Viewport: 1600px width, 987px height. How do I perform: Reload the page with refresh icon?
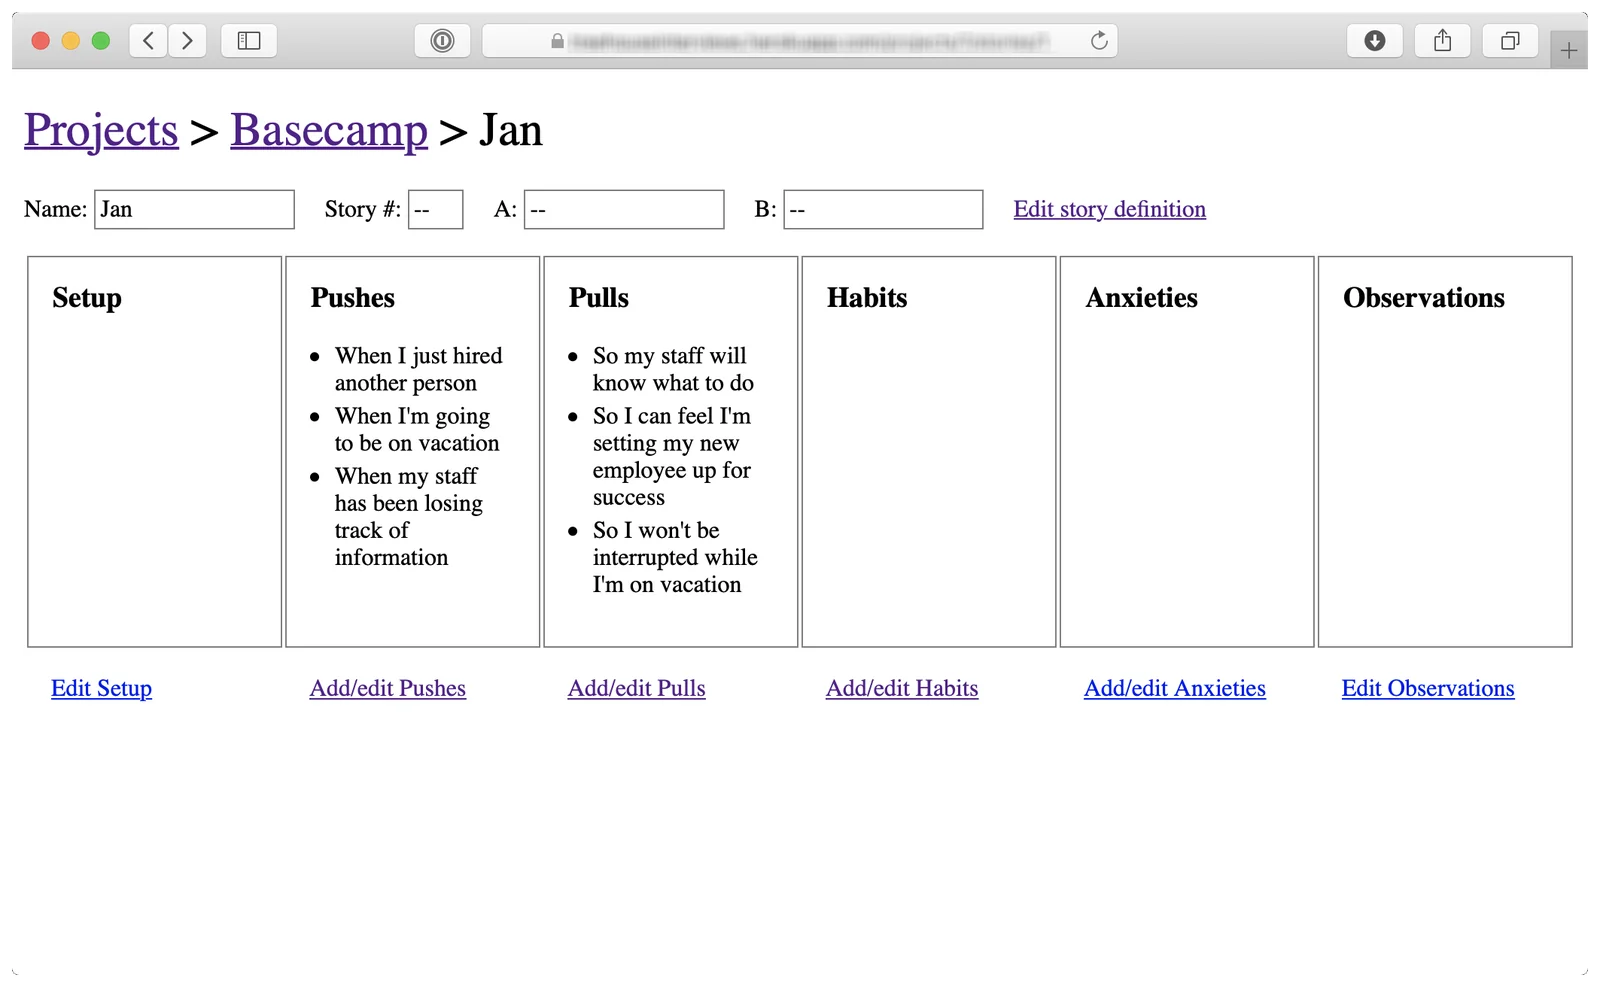[1099, 41]
